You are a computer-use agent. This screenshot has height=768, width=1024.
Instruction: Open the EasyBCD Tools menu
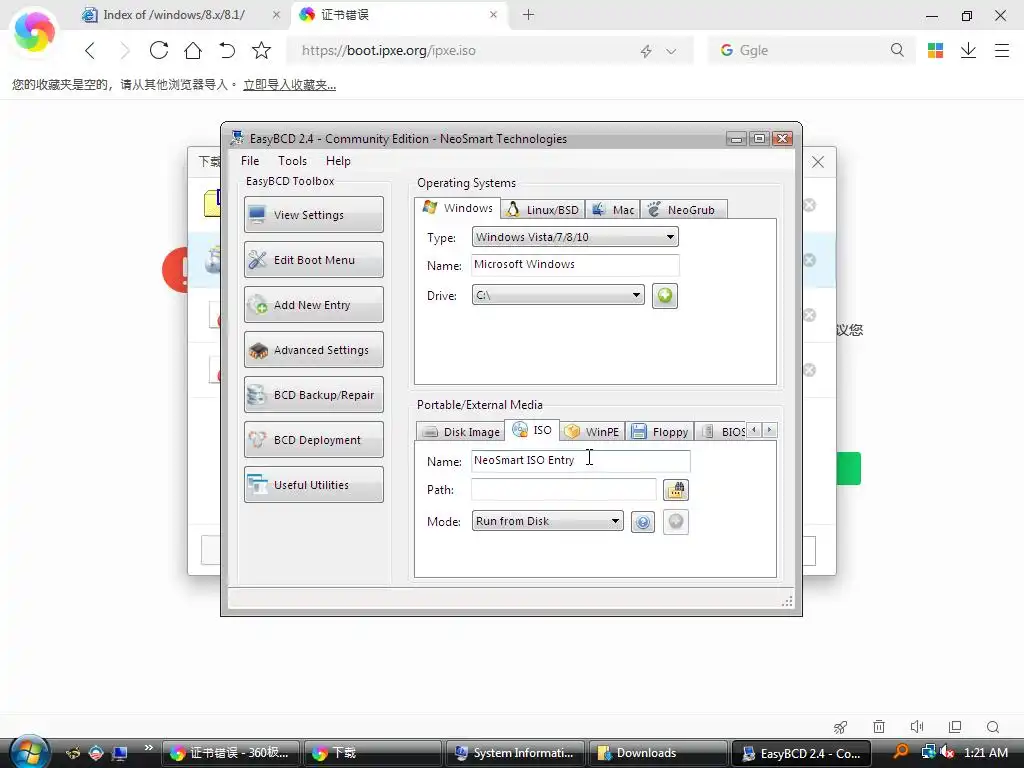pyautogui.click(x=292, y=161)
